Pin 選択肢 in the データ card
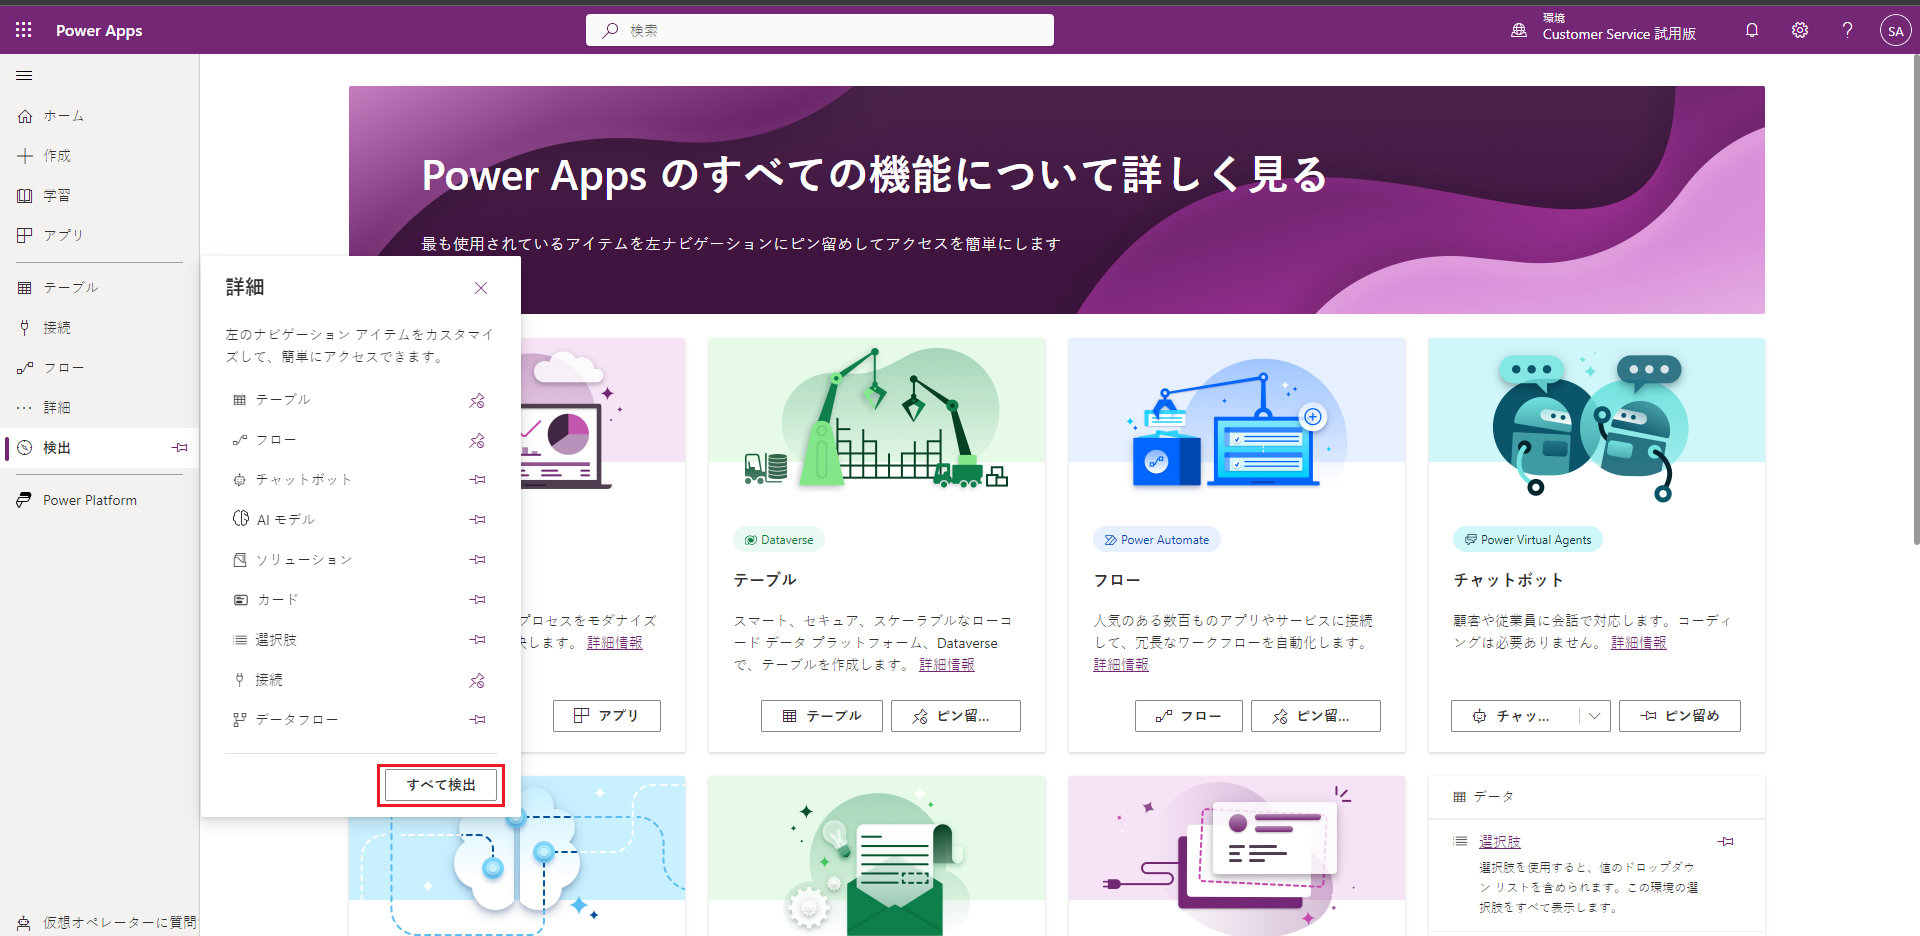This screenshot has width=1920, height=936. pyautogui.click(x=1726, y=842)
